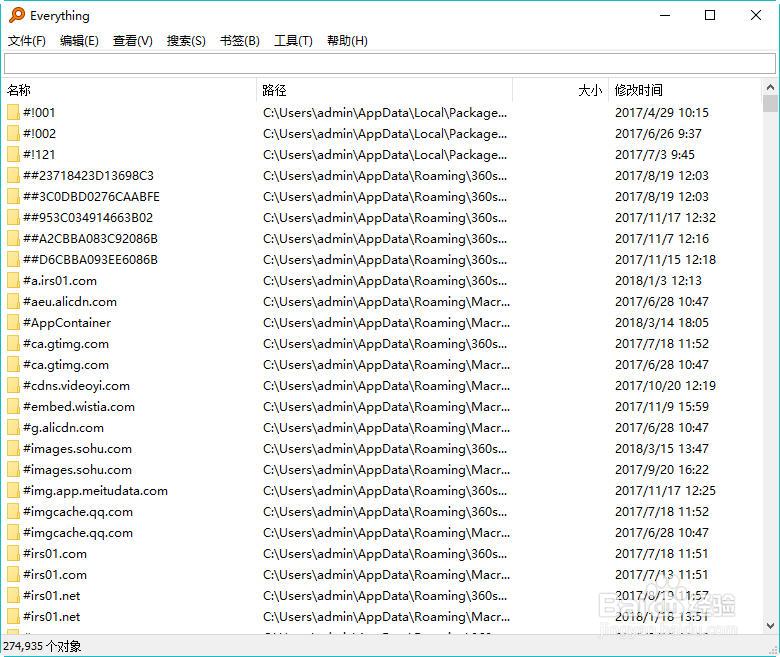
Task: Select the #!002 folder name
Action: coord(39,133)
